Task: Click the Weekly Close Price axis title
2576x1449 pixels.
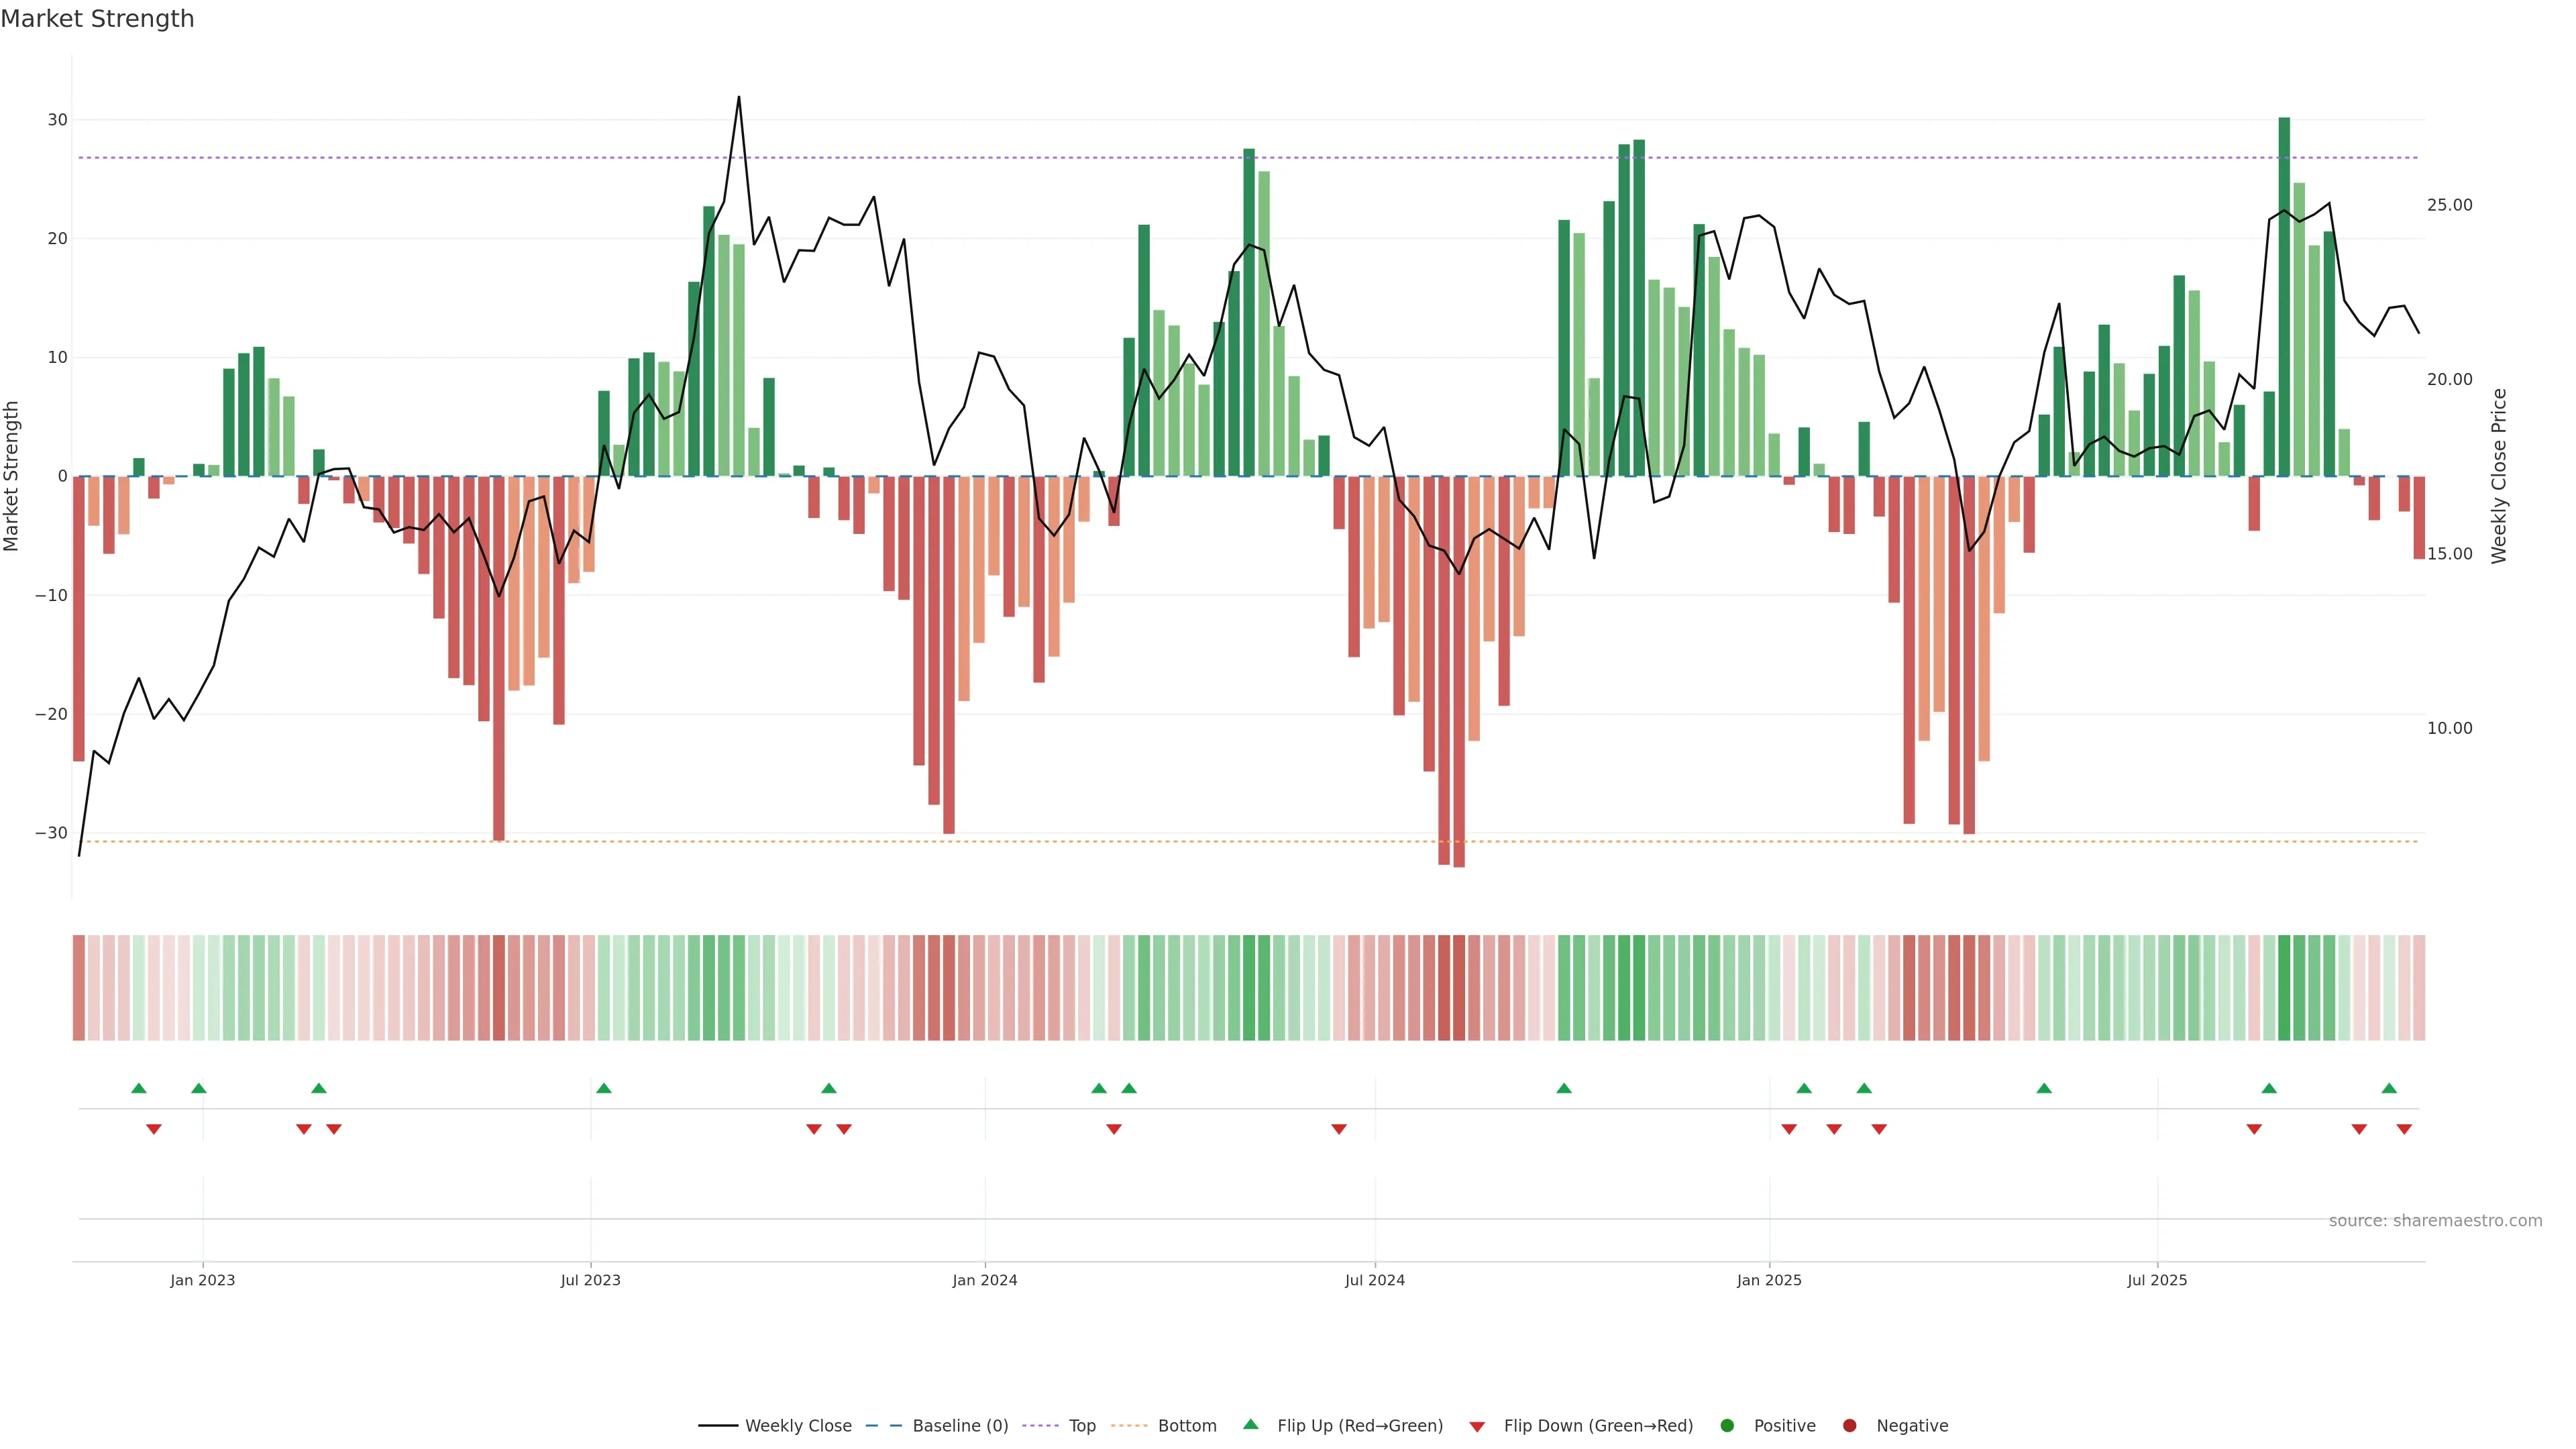Action: [2499, 476]
